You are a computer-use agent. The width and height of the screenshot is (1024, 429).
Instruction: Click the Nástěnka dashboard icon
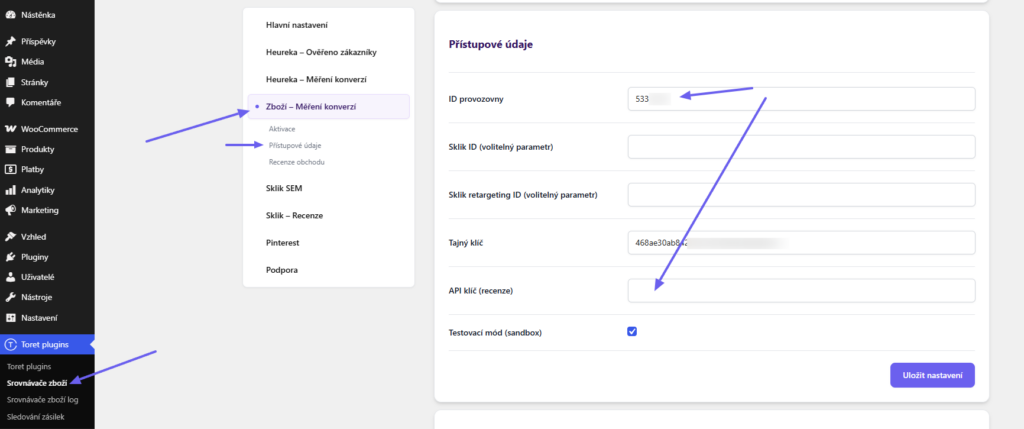[x=10, y=15]
